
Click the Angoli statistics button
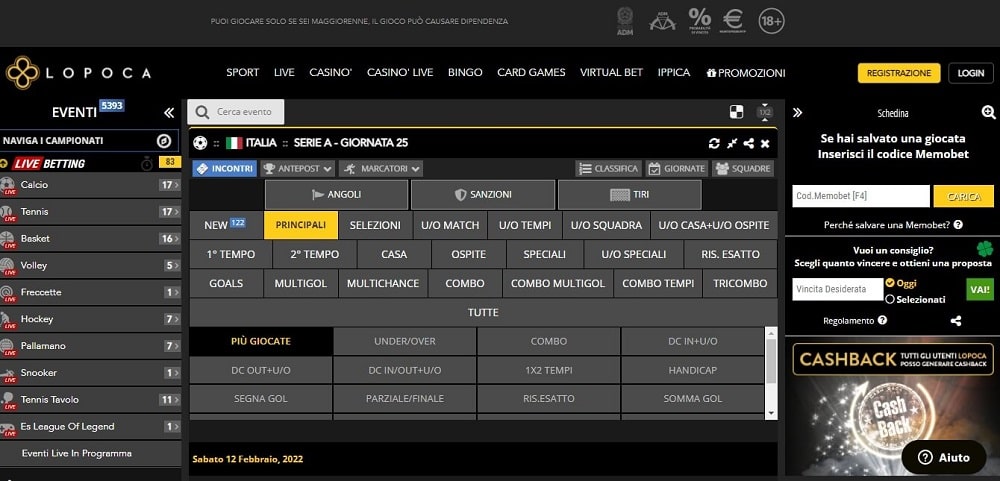coord(336,195)
